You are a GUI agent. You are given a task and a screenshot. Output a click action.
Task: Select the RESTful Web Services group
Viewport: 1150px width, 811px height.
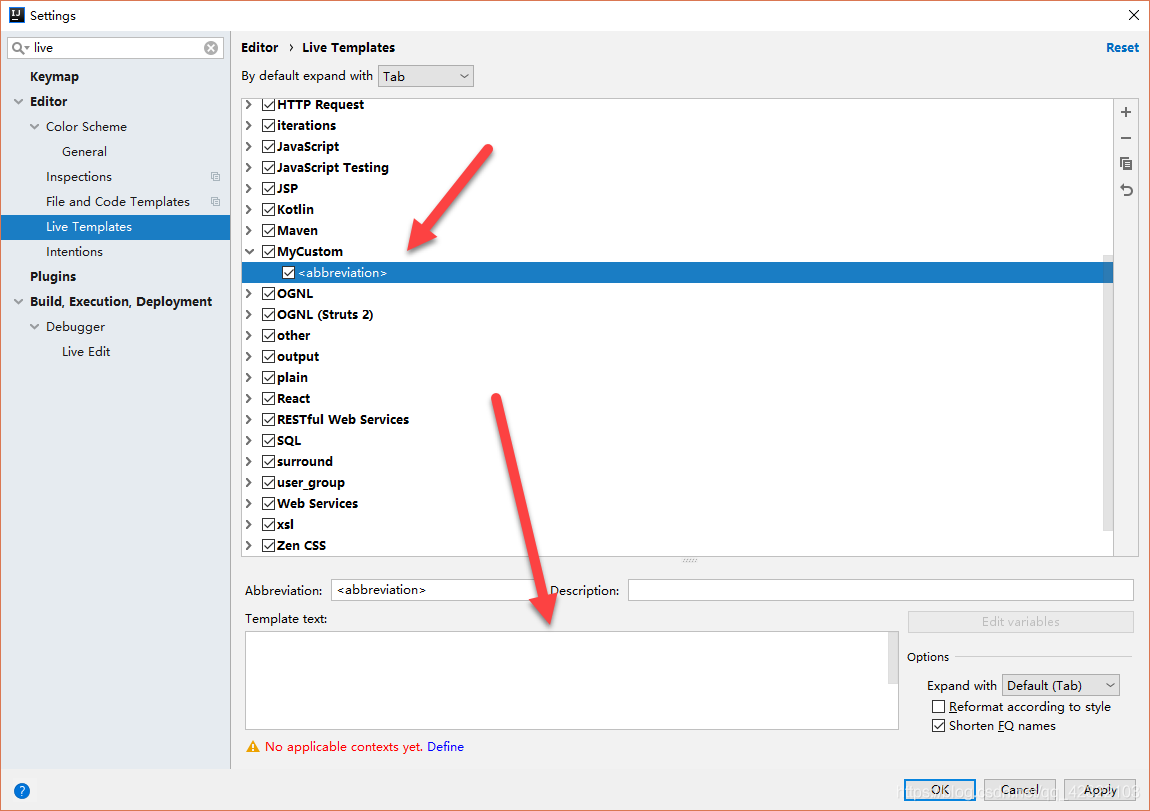click(343, 419)
